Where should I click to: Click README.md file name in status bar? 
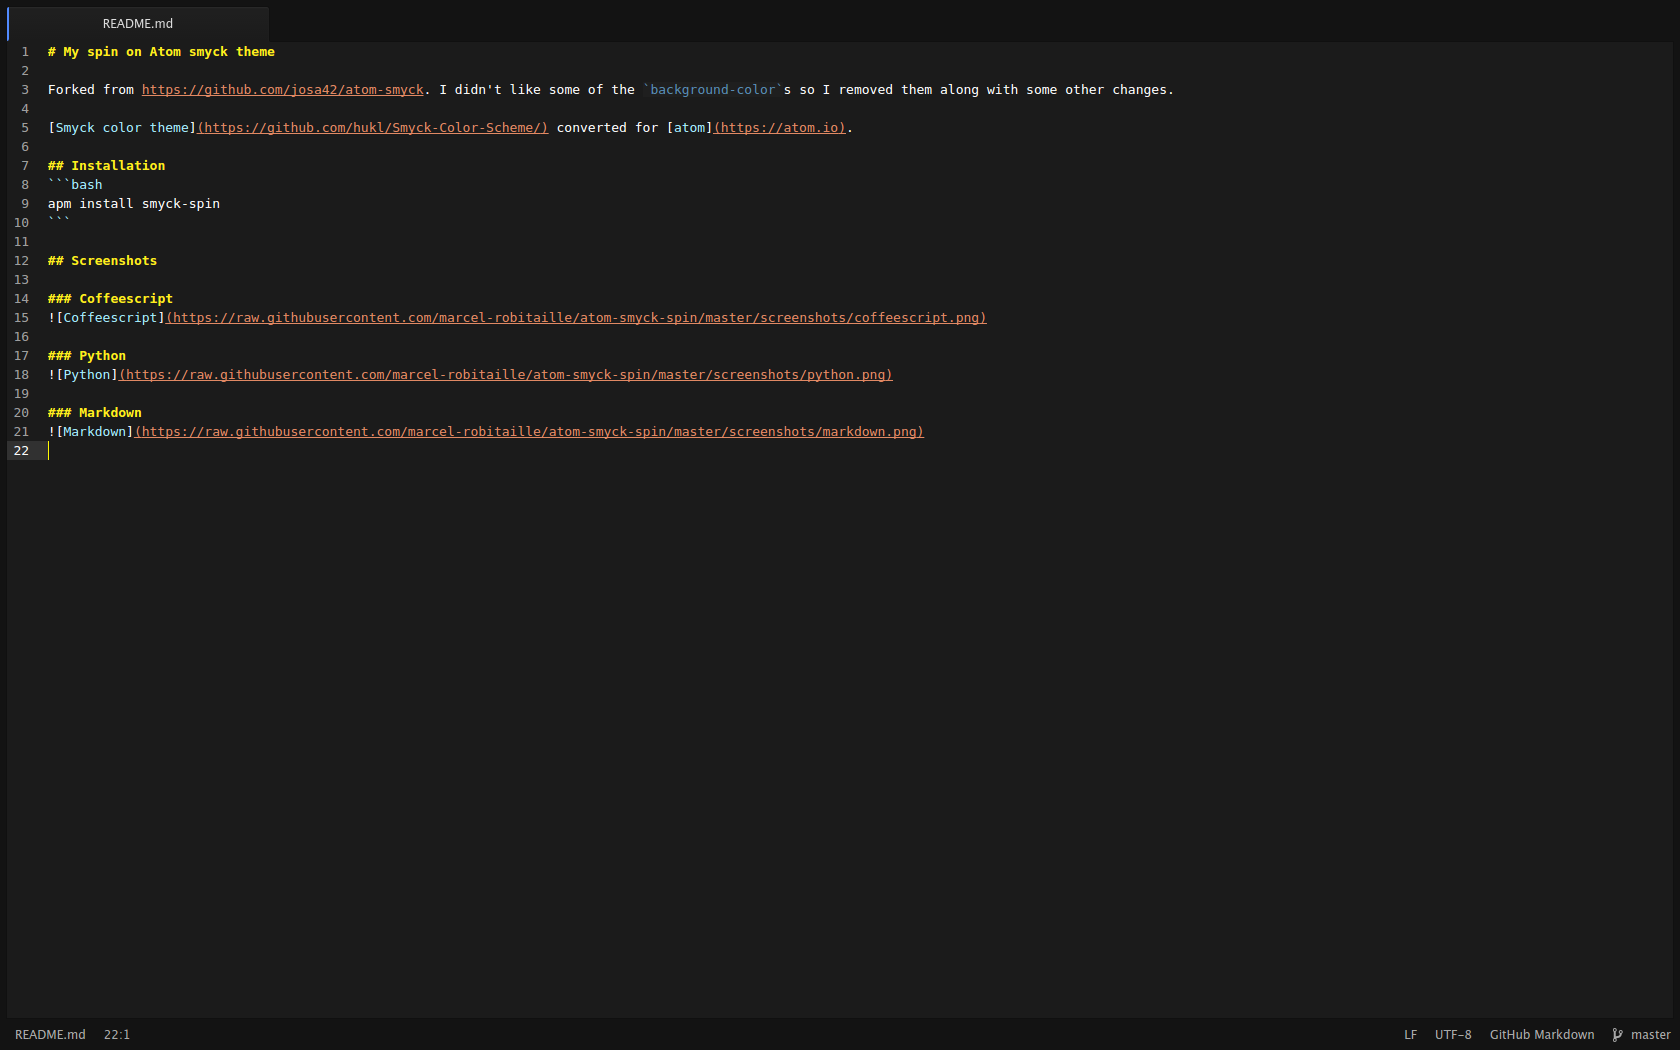tap(50, 1035)
